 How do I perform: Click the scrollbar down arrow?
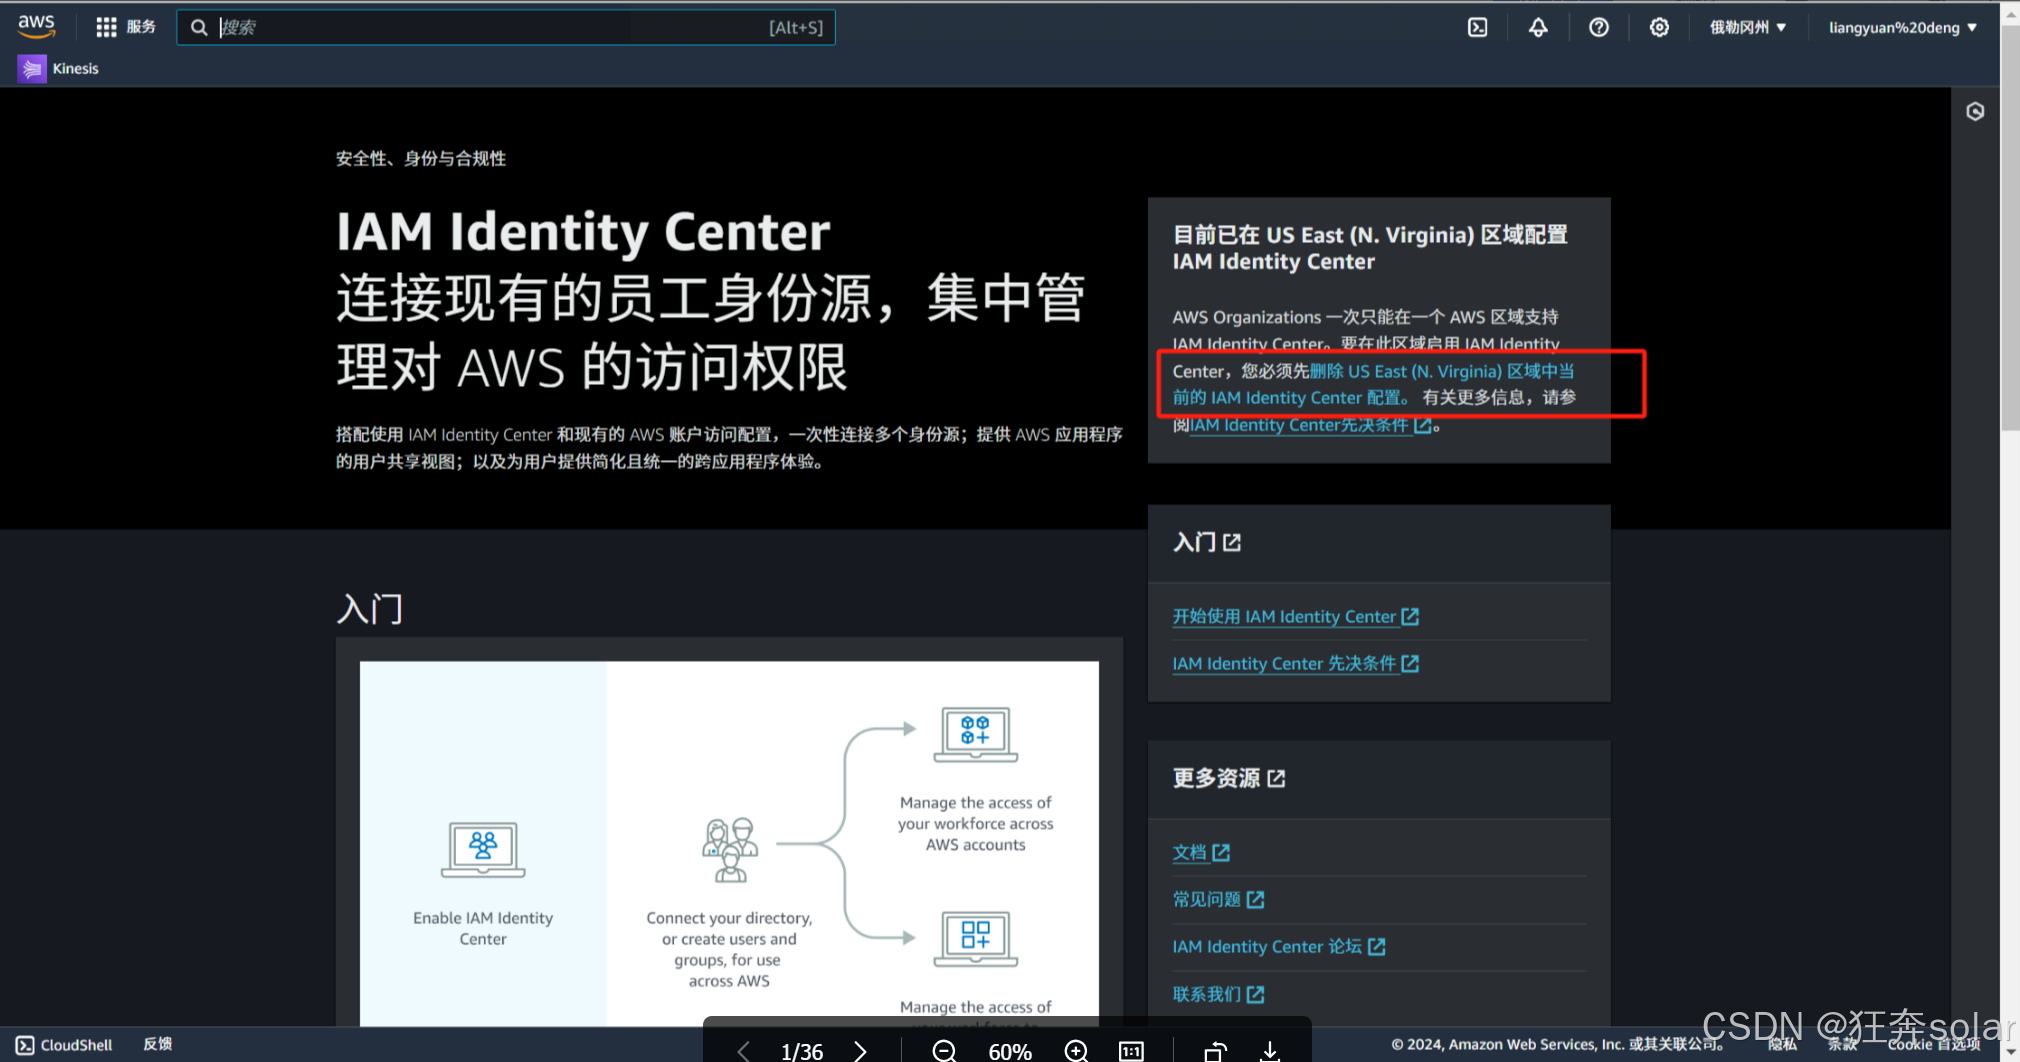tap(2010, 1051)
